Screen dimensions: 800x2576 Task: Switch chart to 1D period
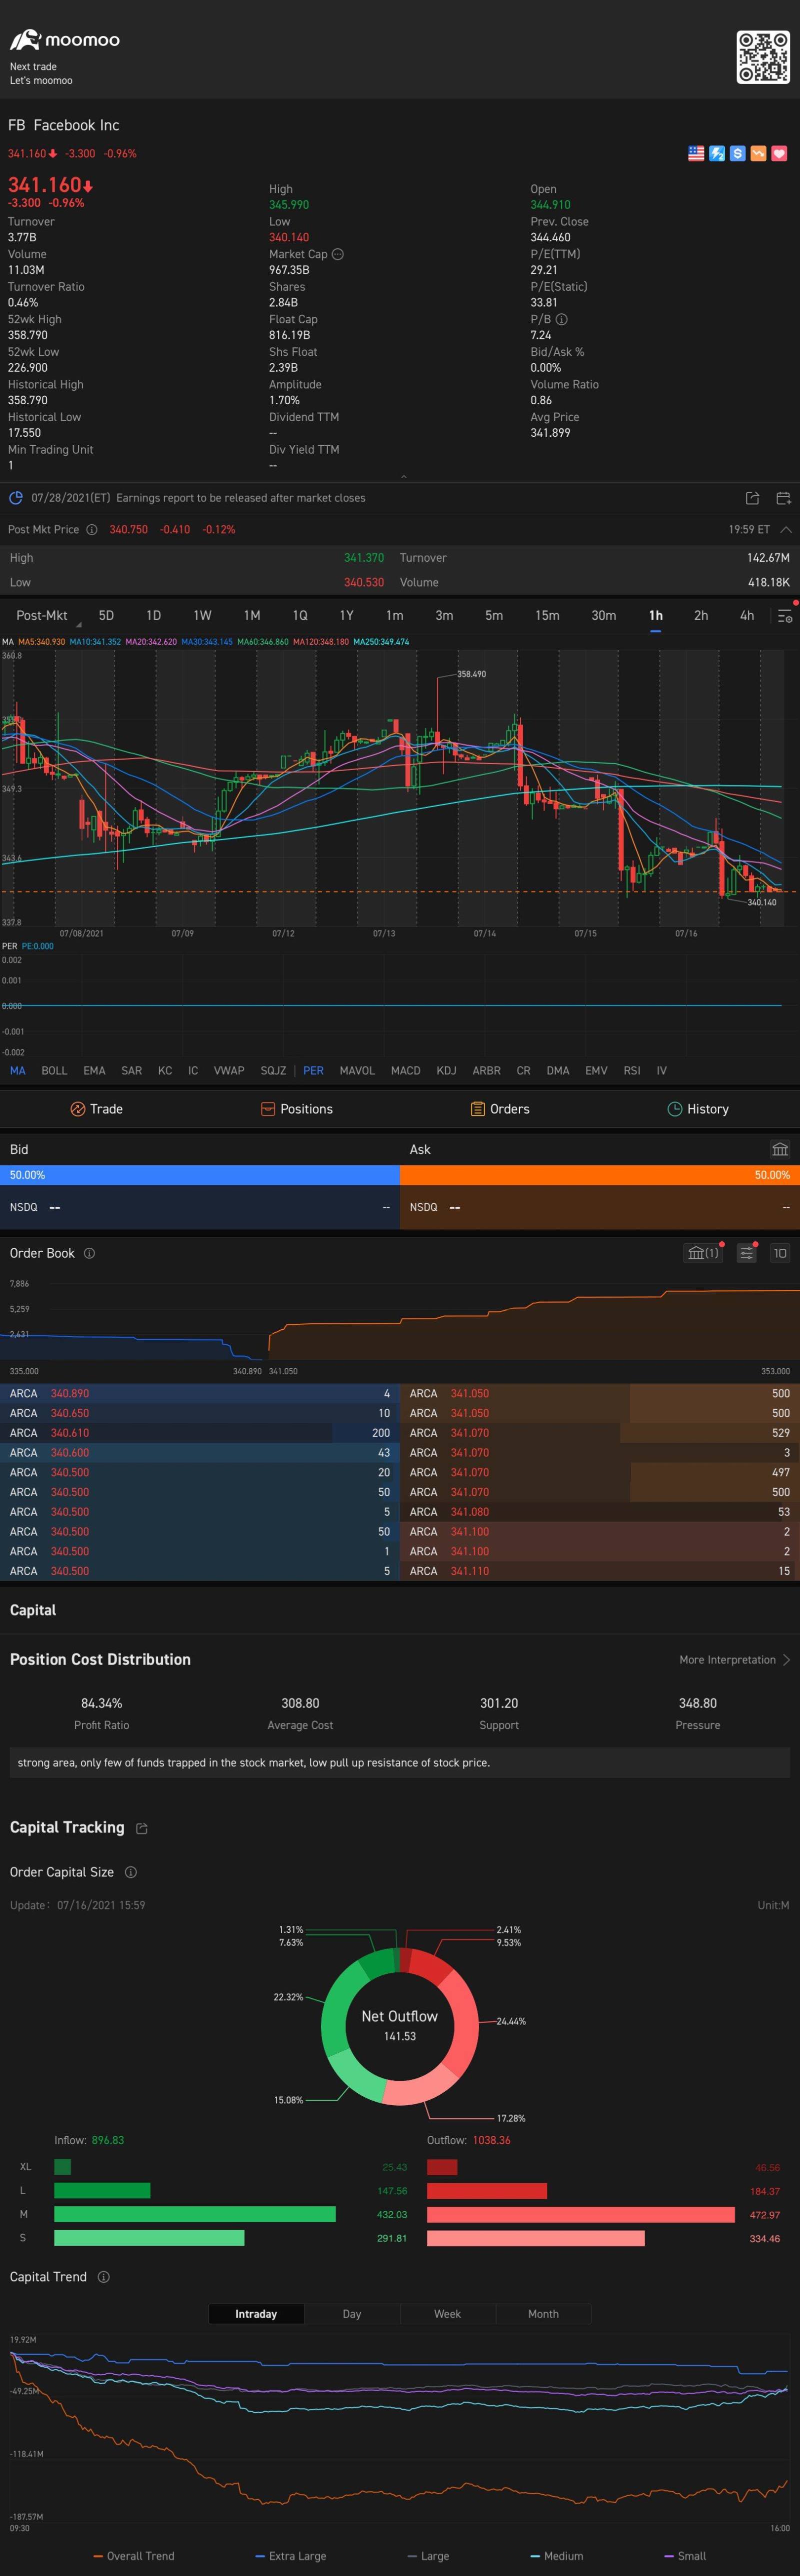coord(153,616)
